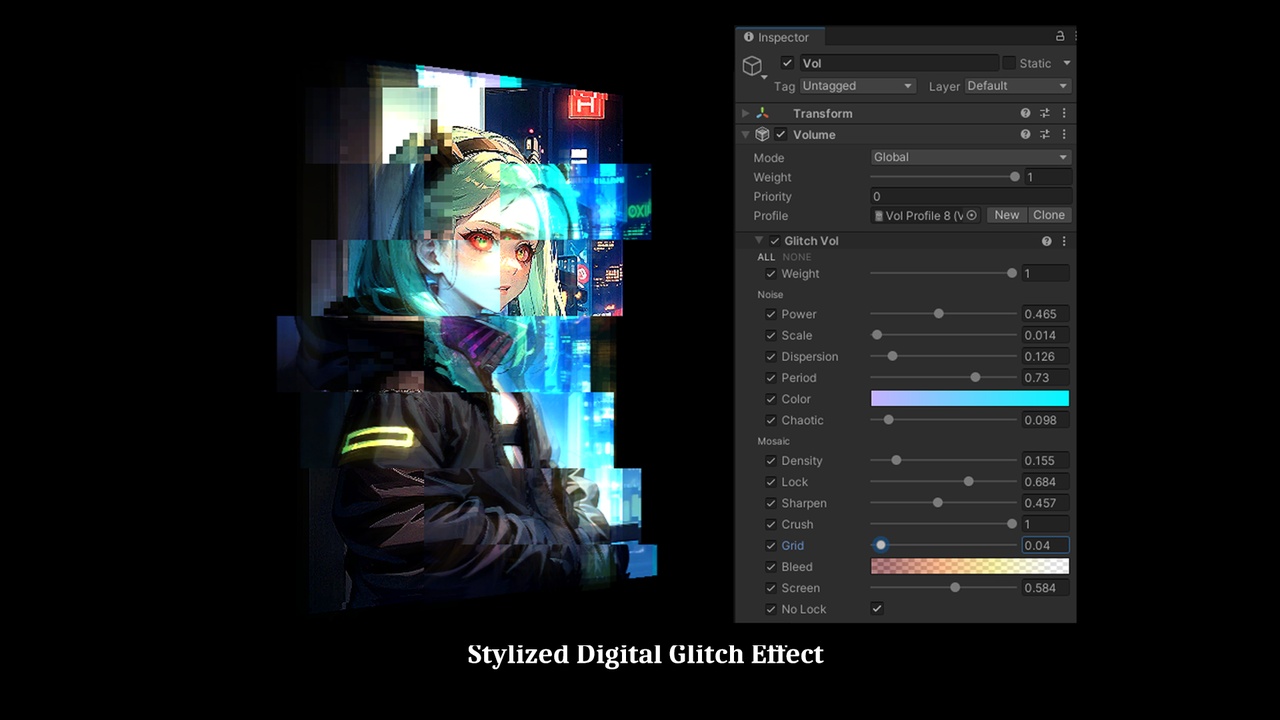Open the Mode dropdown showing Global
The height and width of the screenshot is (720, 1280).
click(x=970, y=157)
